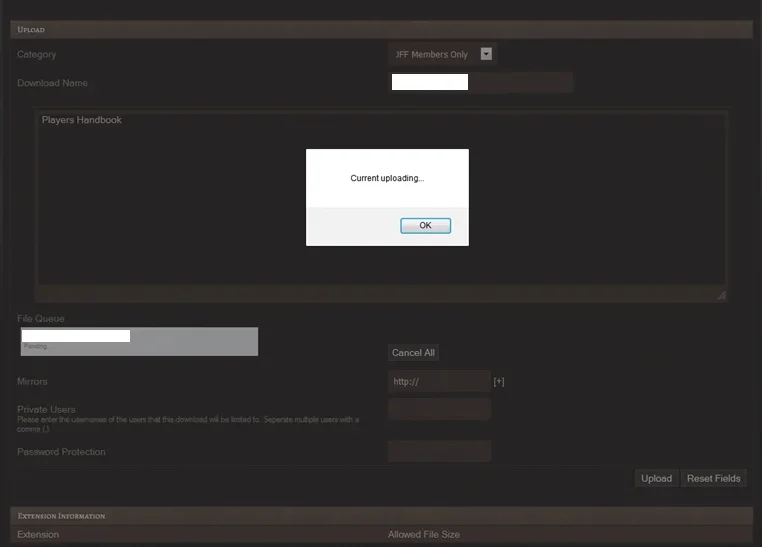762x547 pixels.
Task: Add another mirror with the [+] link
Action: [x=499, y=382]
